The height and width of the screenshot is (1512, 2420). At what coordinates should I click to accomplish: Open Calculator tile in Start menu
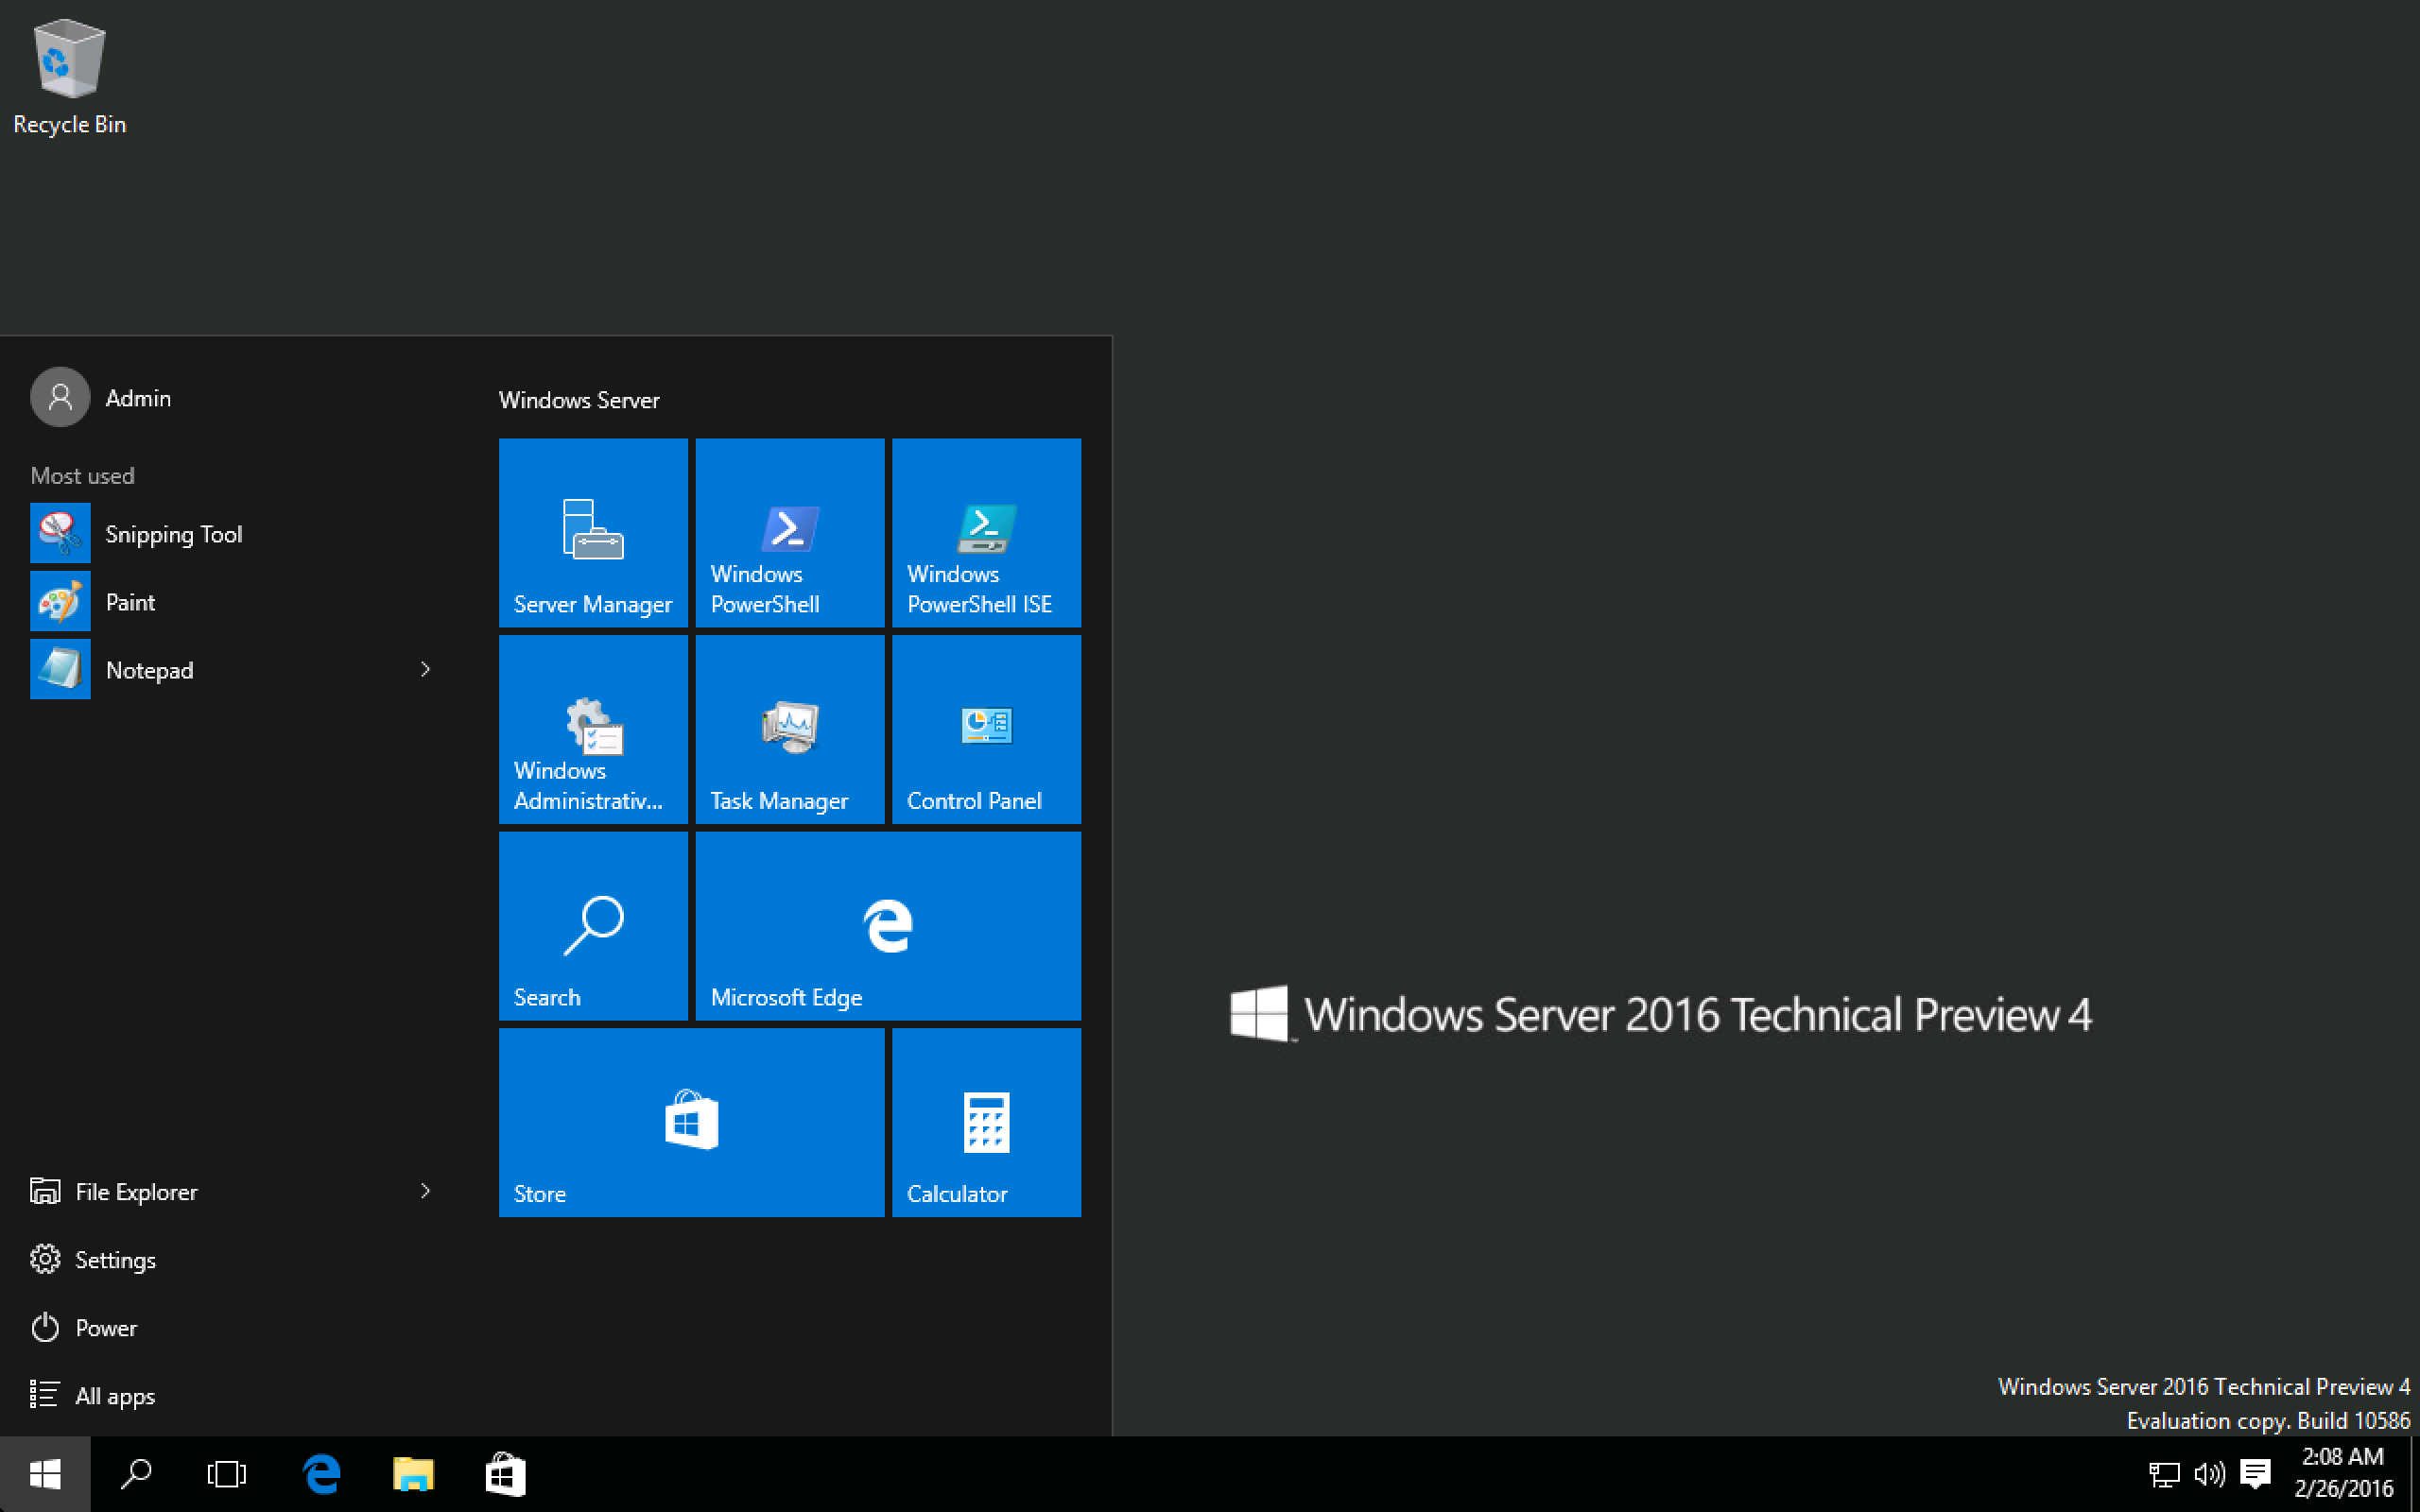point(984,1122)
